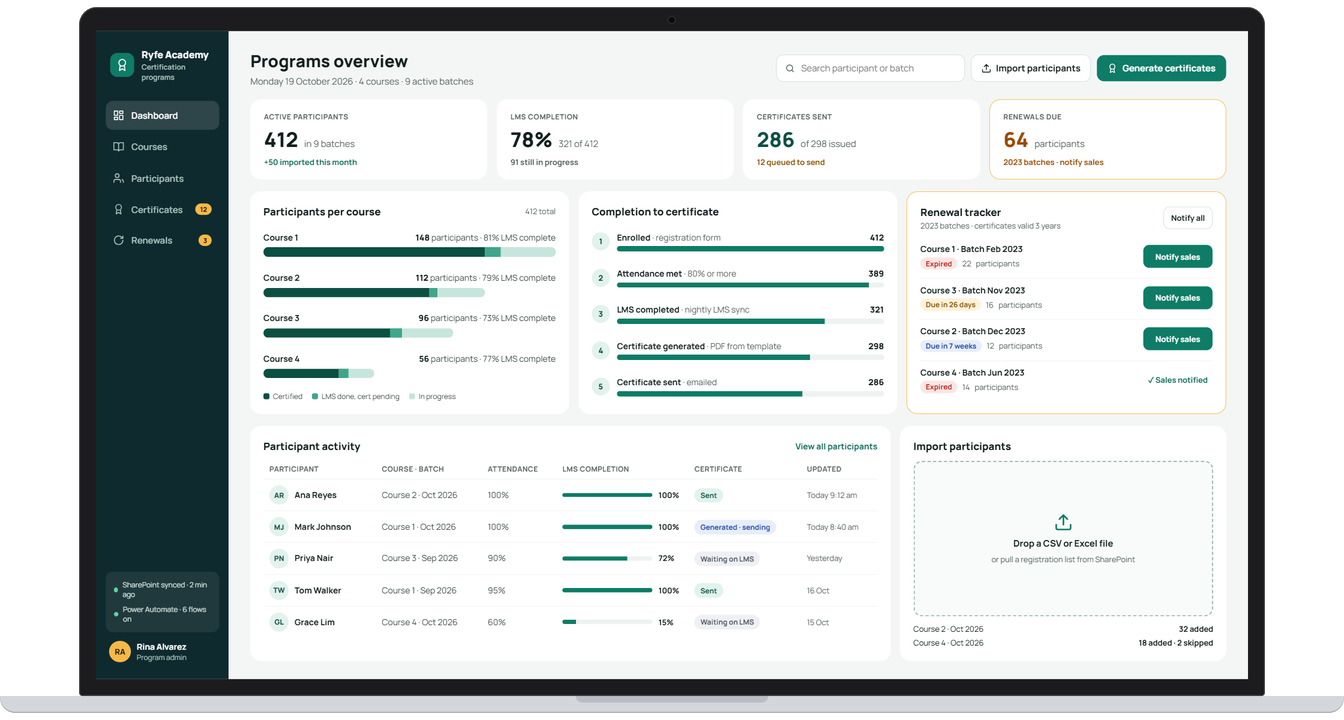This screenshot has width=1344, height=720.
Task: Notify sales for Course 3 Batch Nov 2023
Action: [1177, 298]
